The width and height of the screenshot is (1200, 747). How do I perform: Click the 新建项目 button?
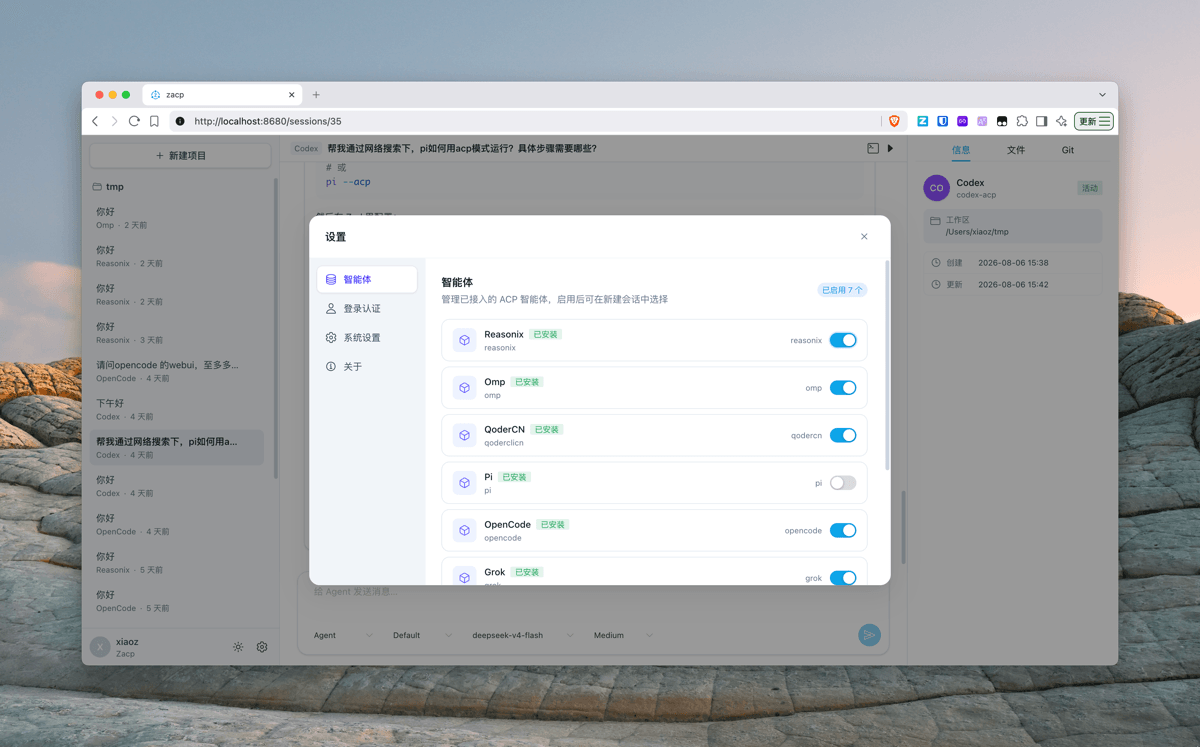[x=180, y=156]
